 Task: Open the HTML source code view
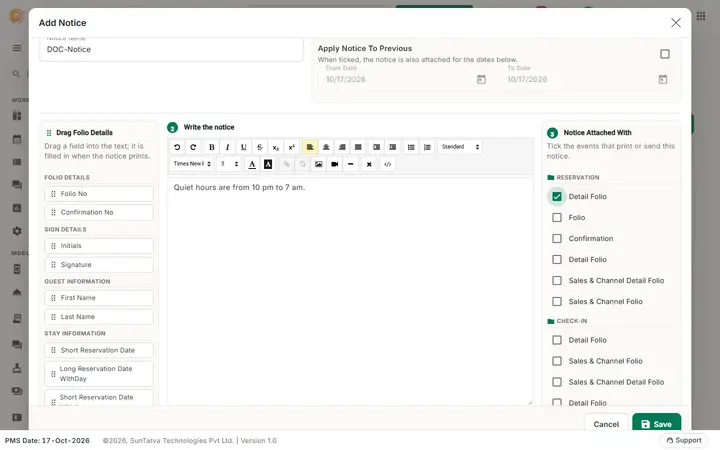tap(387, 164)
